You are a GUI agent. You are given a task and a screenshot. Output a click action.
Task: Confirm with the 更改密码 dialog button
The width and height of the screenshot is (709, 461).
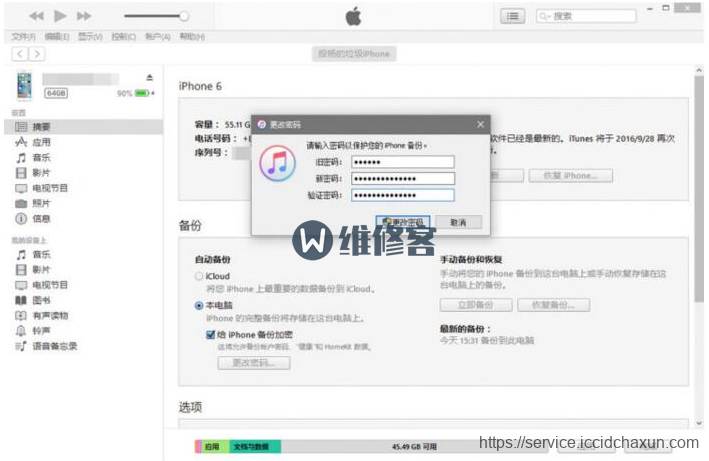(x=402, y=222)
